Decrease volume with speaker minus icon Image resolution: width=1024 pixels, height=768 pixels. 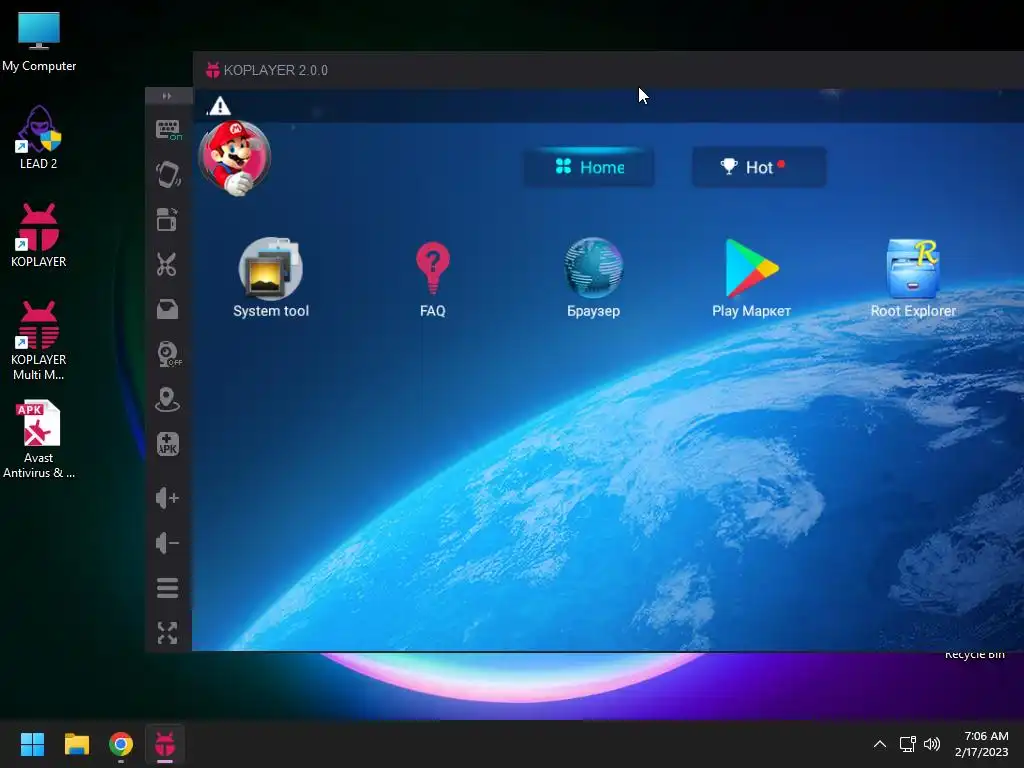click(x=167, y=543)
